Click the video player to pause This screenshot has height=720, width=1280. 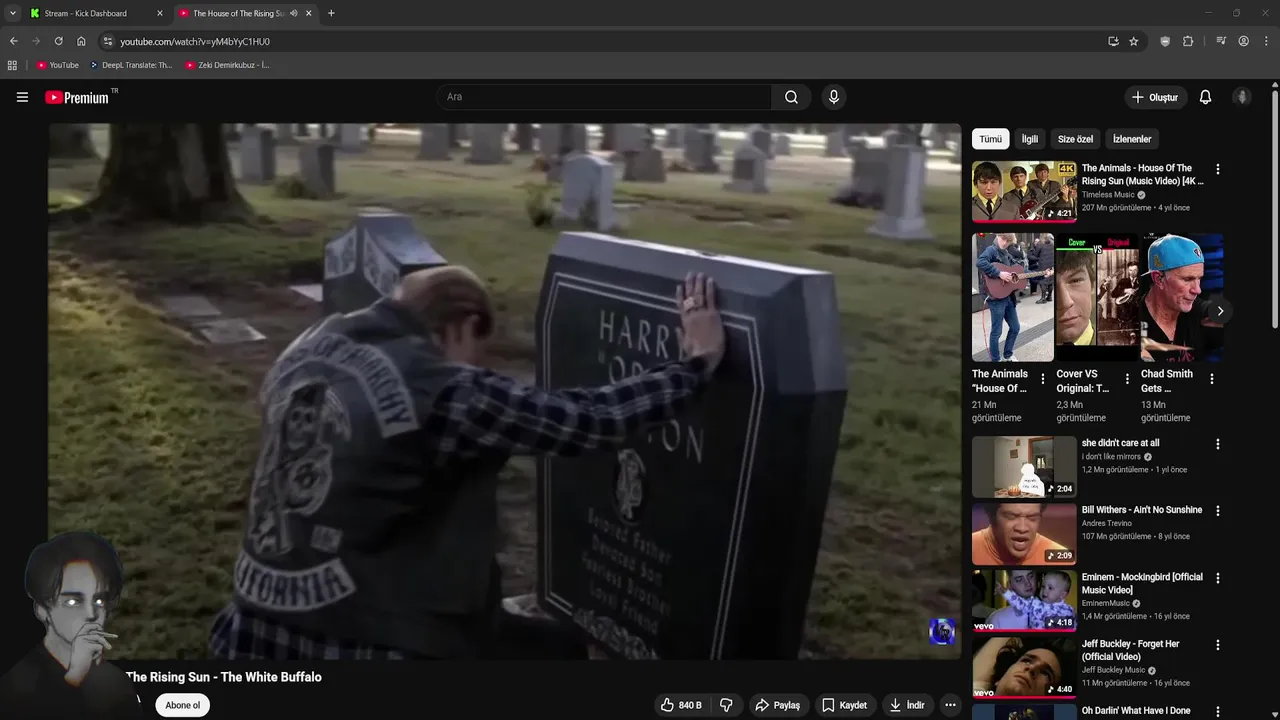click(505, 391)
